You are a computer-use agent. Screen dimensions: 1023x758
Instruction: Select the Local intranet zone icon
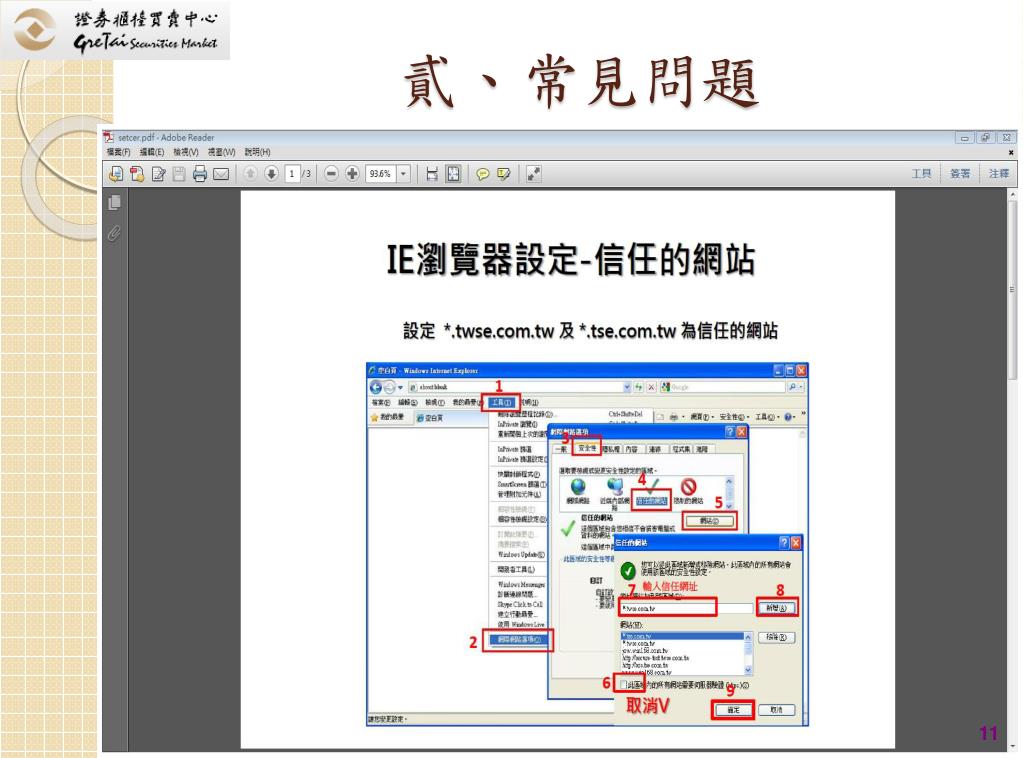tap(615, 487)
